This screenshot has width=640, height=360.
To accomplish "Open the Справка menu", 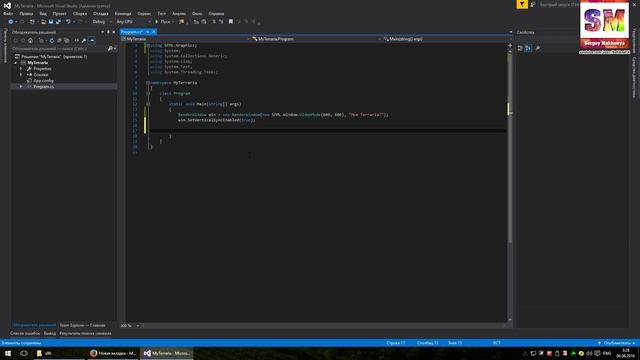I will 216,13.
